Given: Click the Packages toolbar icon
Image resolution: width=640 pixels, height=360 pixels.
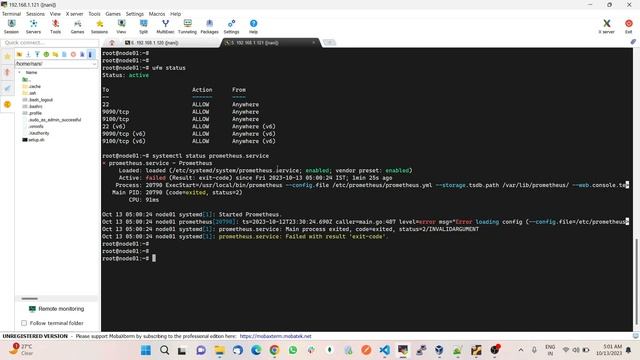Looking at the screenshot, I should click(209, 27).
